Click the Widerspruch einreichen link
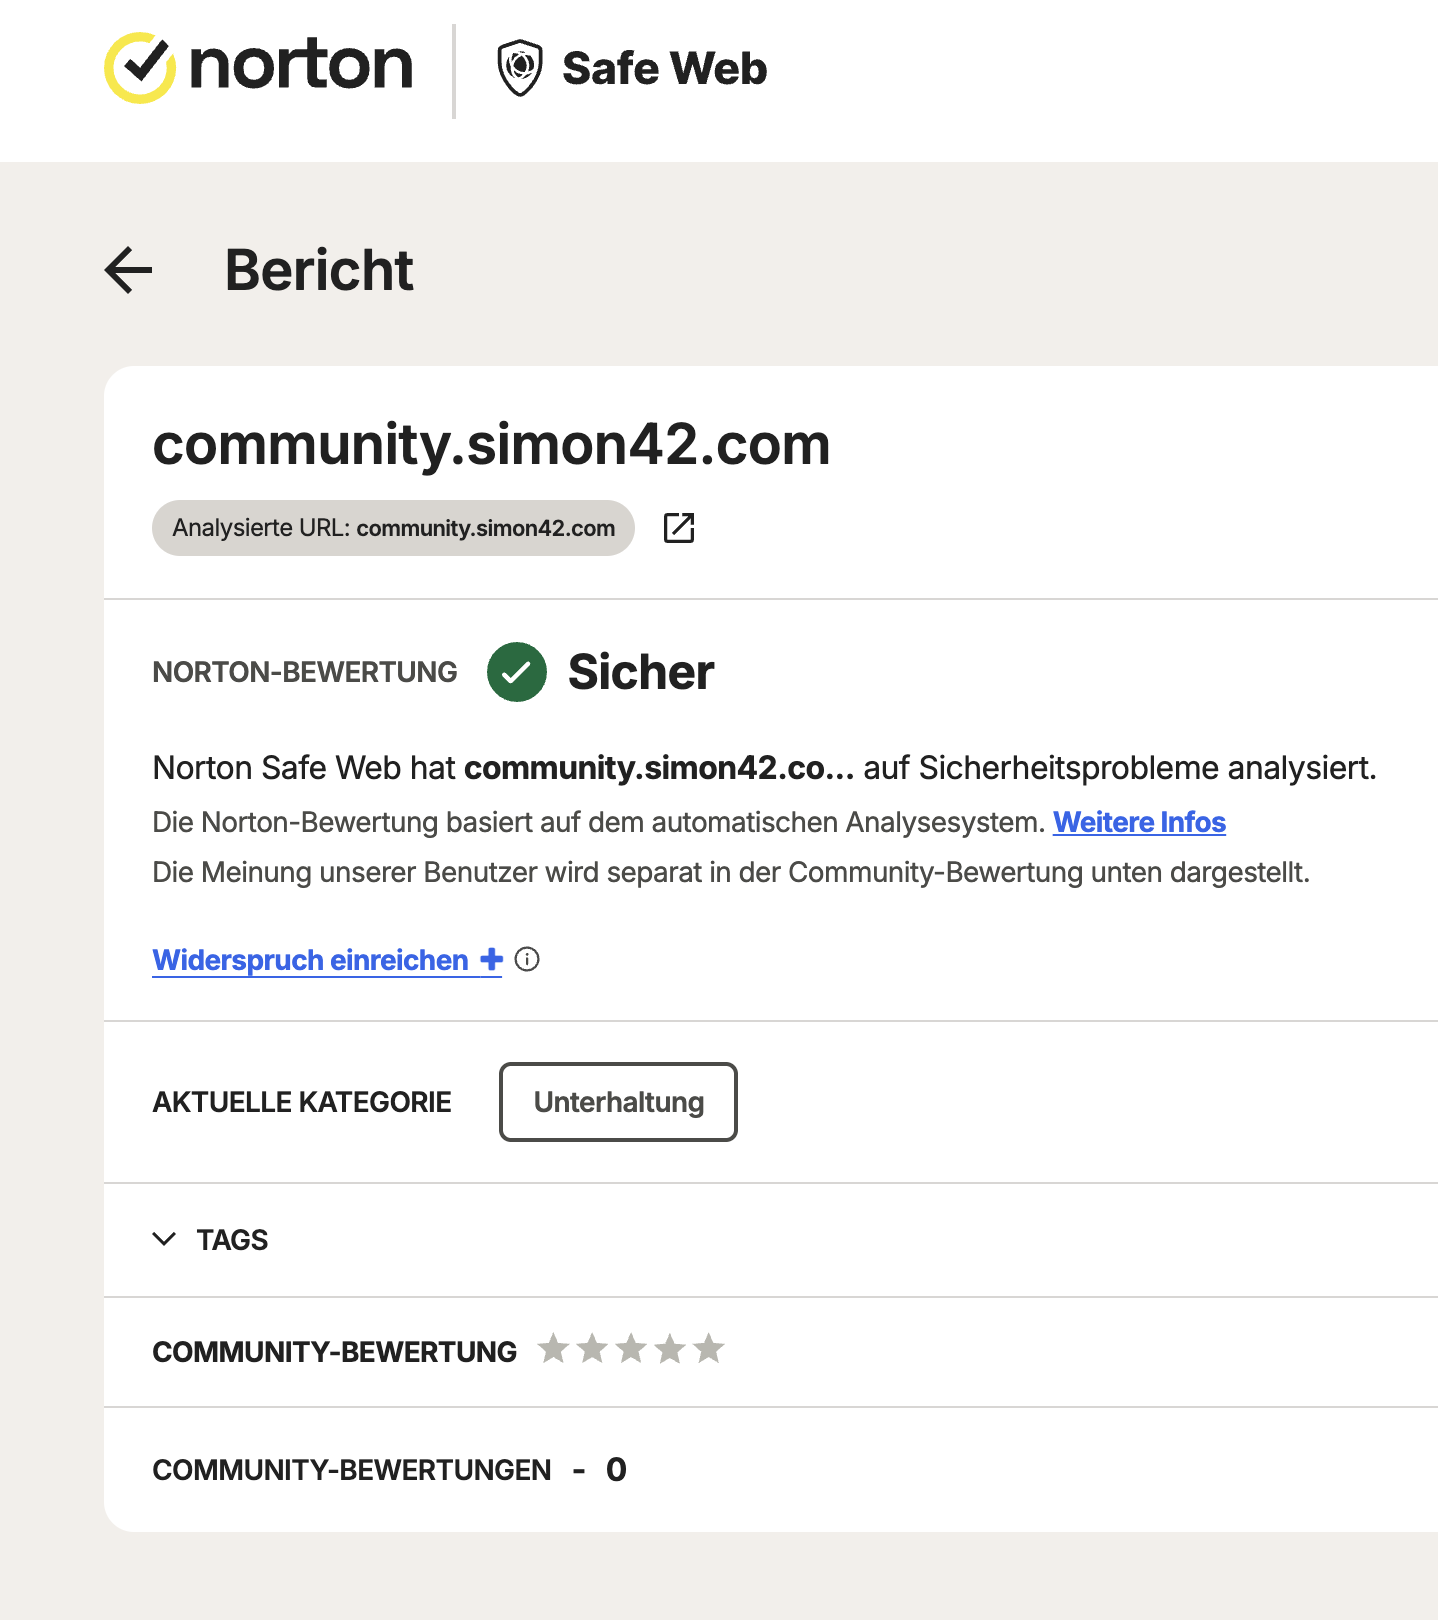1438x1620 pixels. click(310, 960)
